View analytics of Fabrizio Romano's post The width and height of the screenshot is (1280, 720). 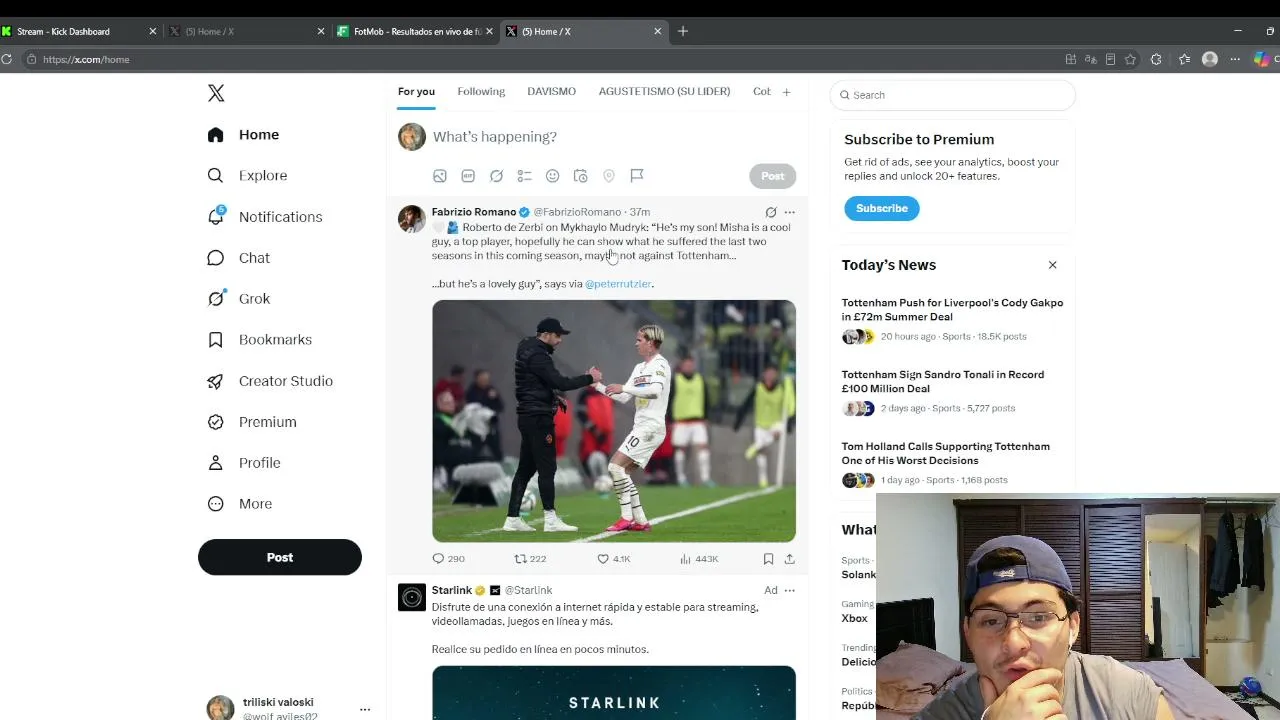coord(699,559)
